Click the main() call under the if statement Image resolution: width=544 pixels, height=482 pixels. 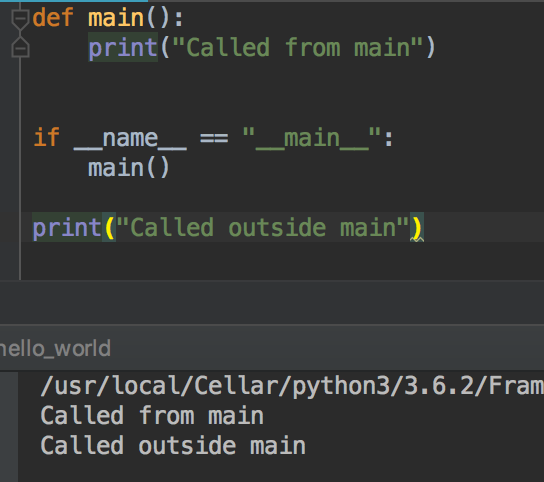129,168
